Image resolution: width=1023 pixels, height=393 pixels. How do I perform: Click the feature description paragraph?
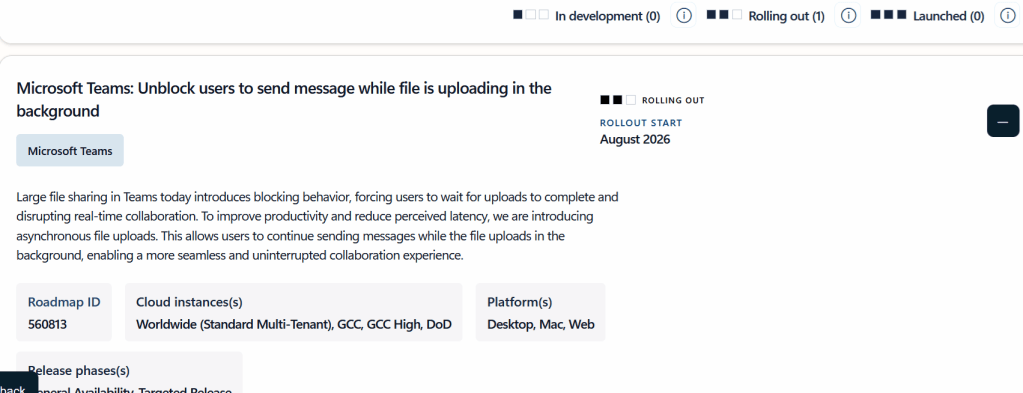(317, 226)
